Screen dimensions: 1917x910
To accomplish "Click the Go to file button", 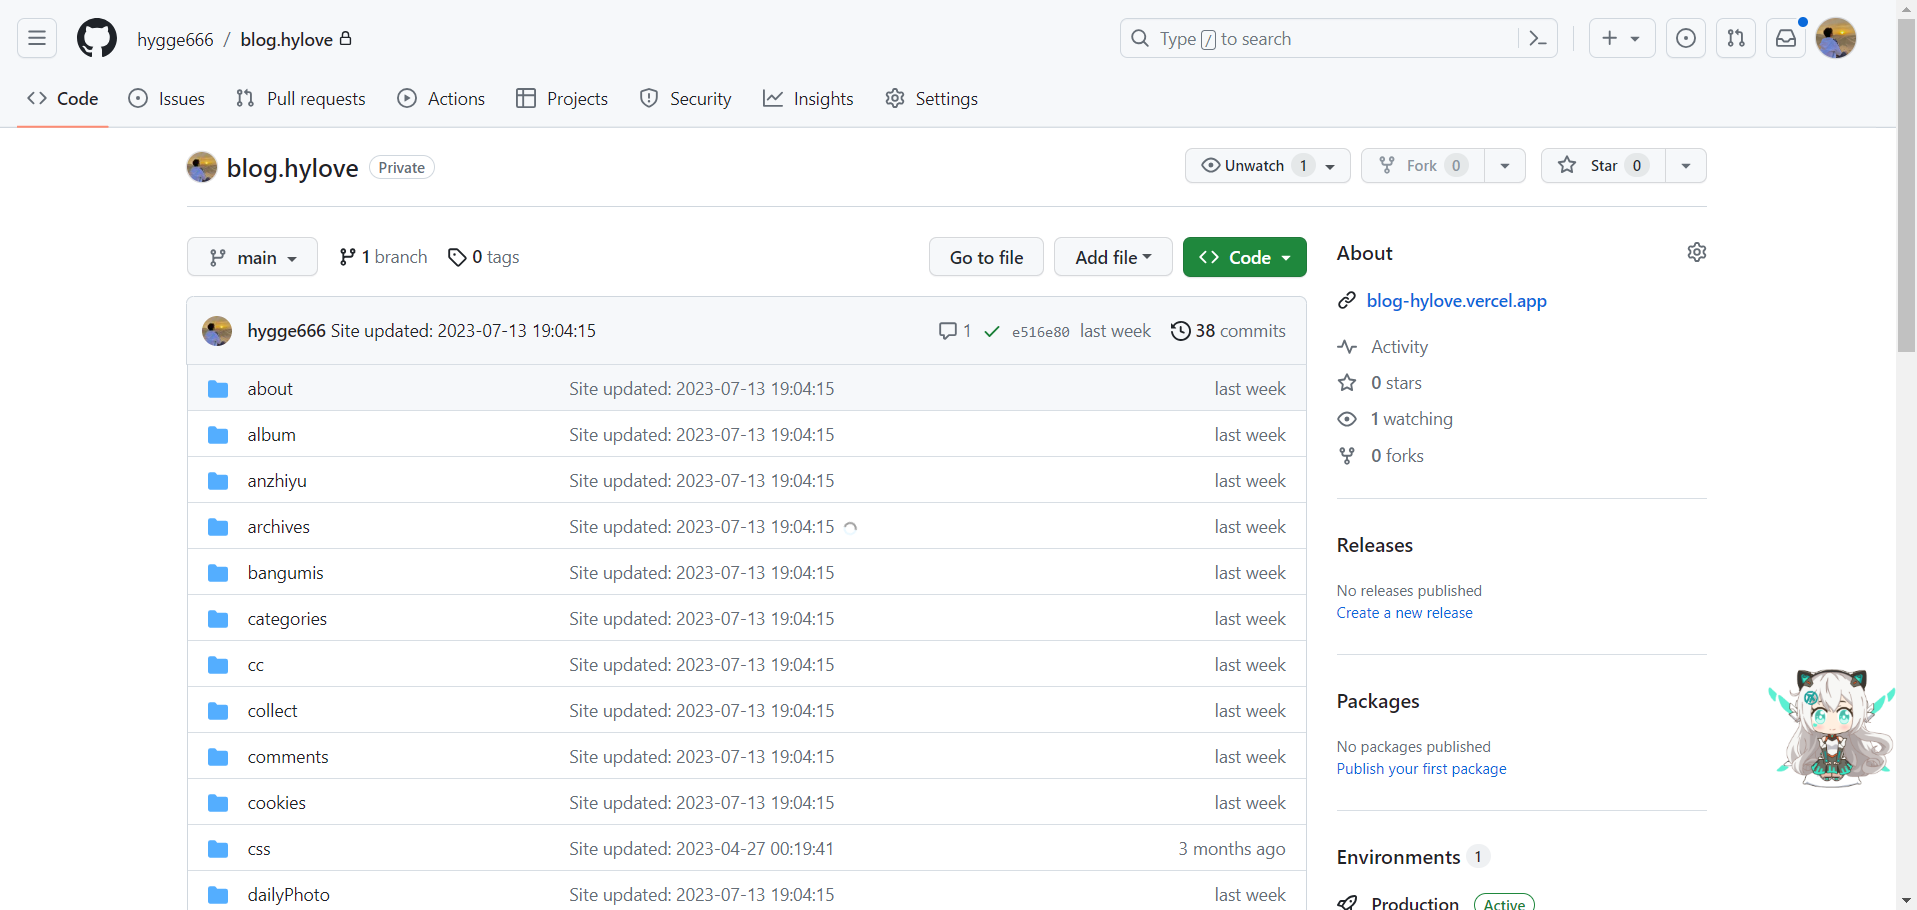I will (986, 257).
